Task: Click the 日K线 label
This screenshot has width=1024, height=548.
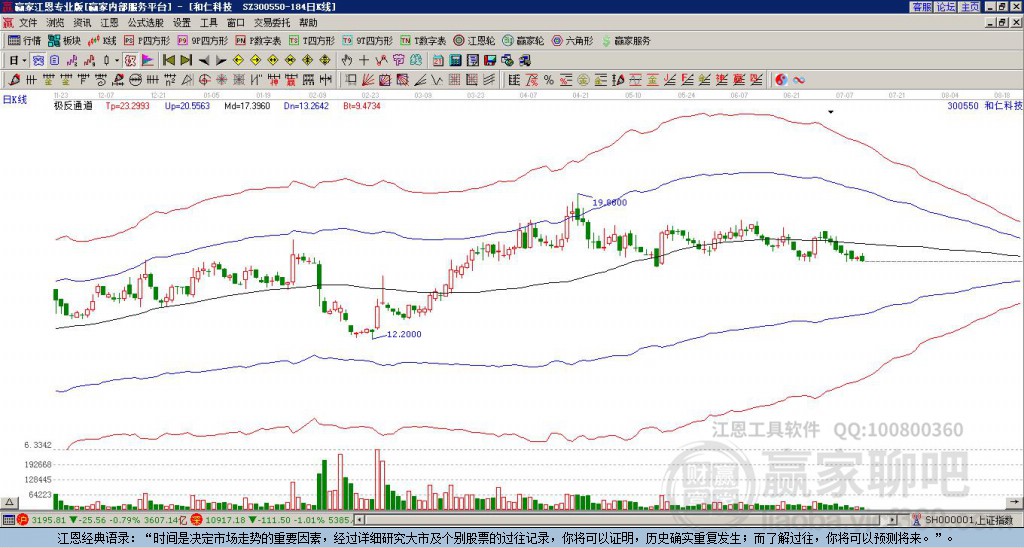Action: pyautogui.click(x=14, y=100)
